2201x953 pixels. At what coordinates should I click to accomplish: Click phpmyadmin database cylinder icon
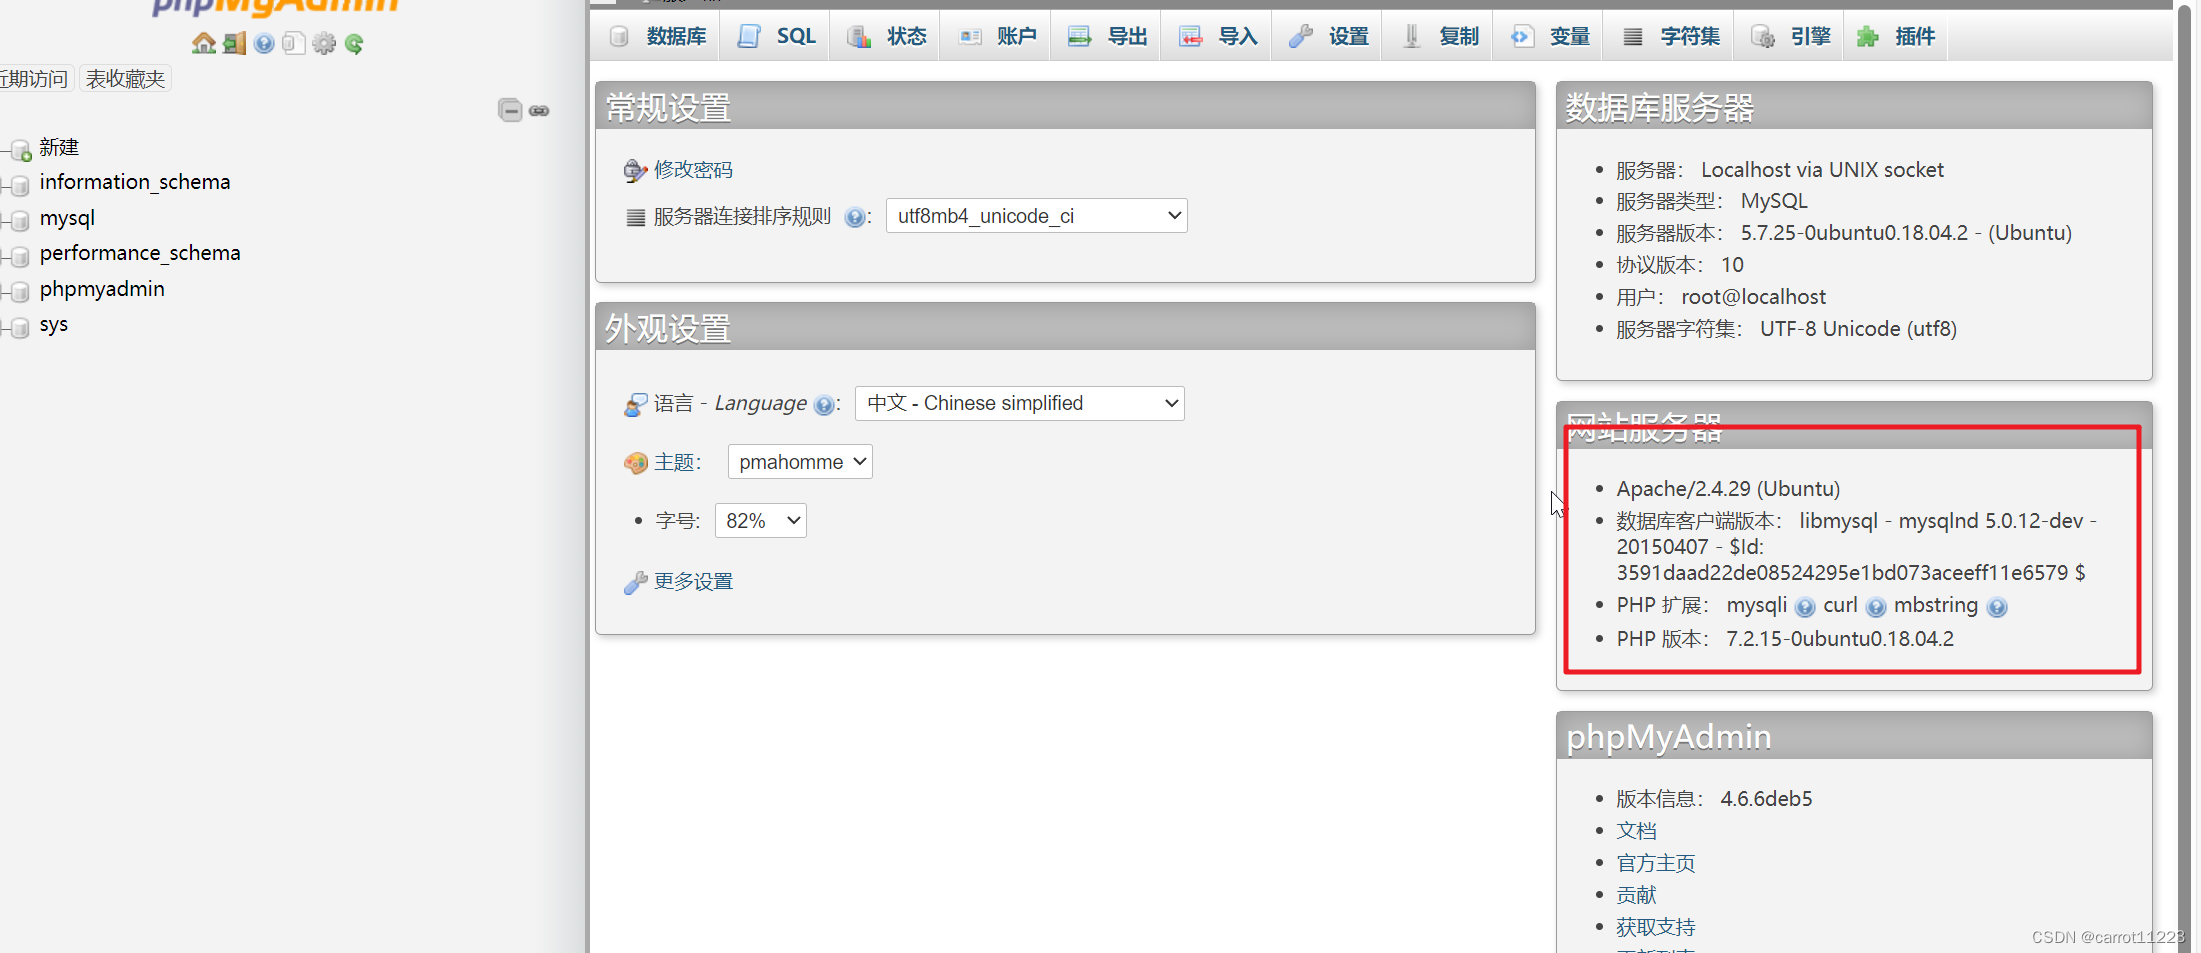pyautogui.click(x=19, y=292)
